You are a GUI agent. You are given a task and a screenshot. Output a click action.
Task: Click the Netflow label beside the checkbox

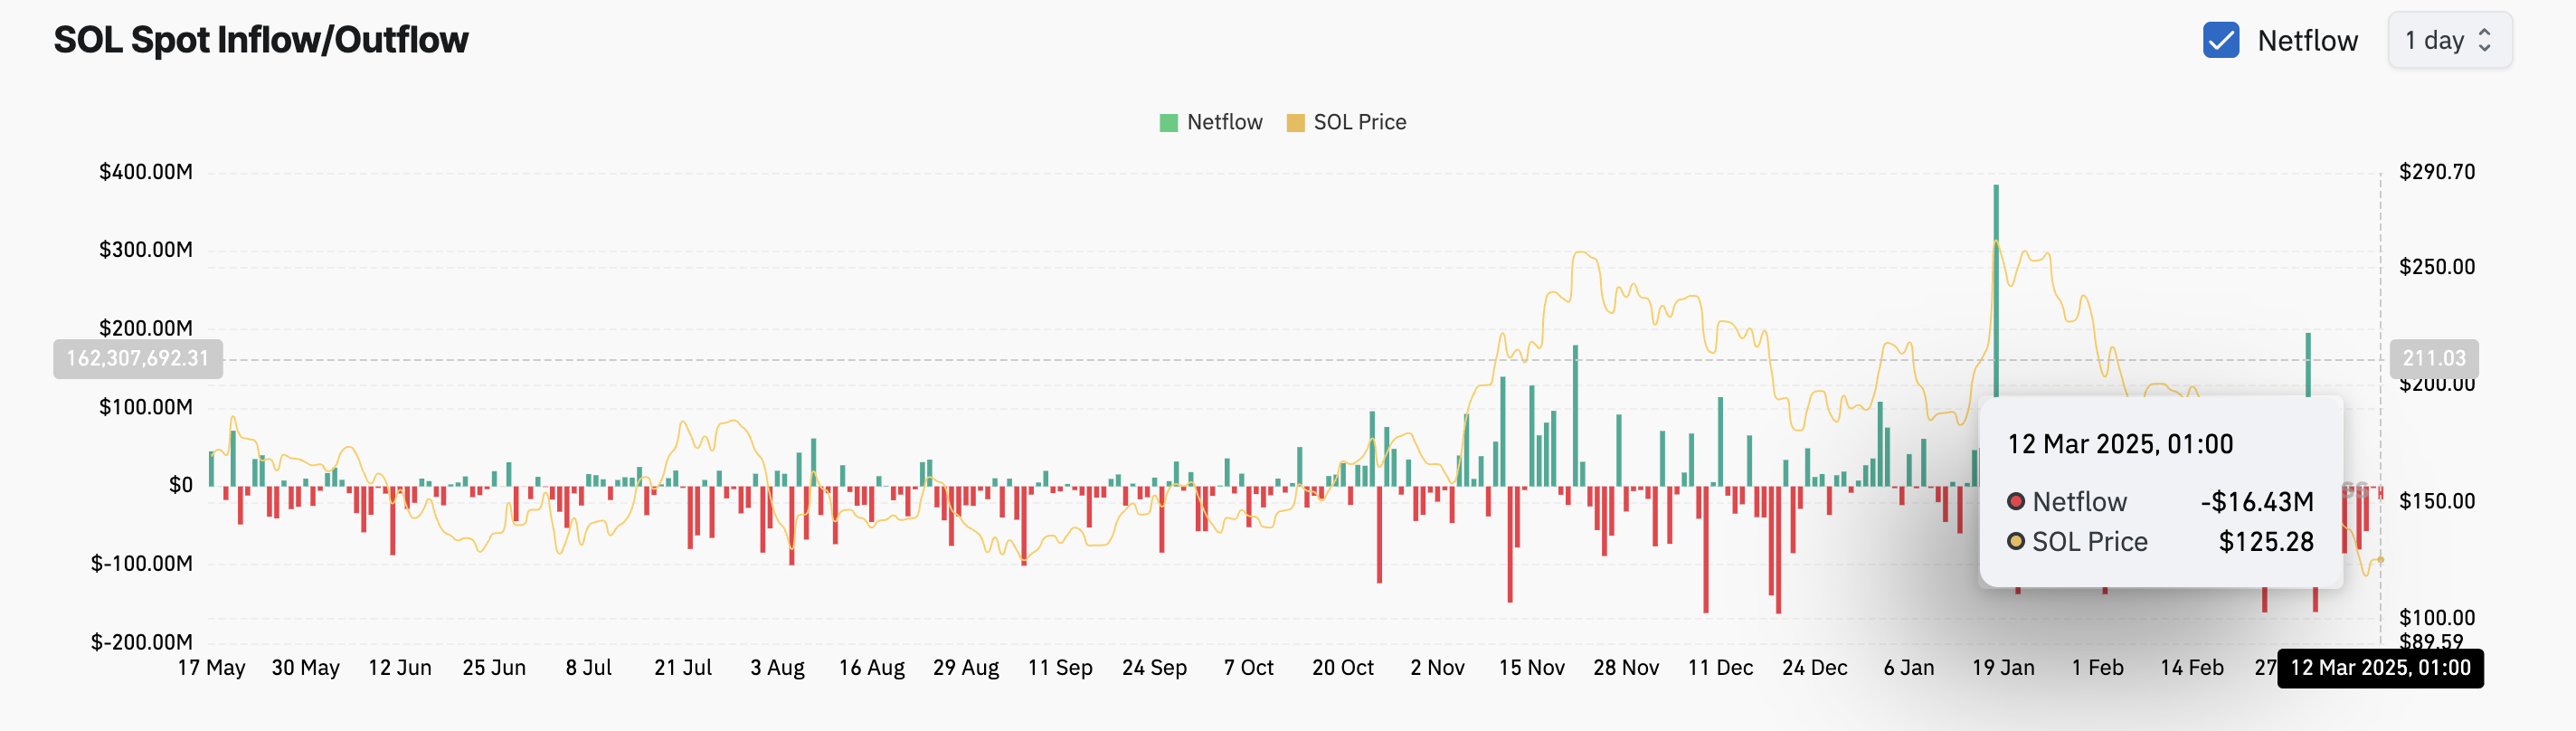point(2307,40)
